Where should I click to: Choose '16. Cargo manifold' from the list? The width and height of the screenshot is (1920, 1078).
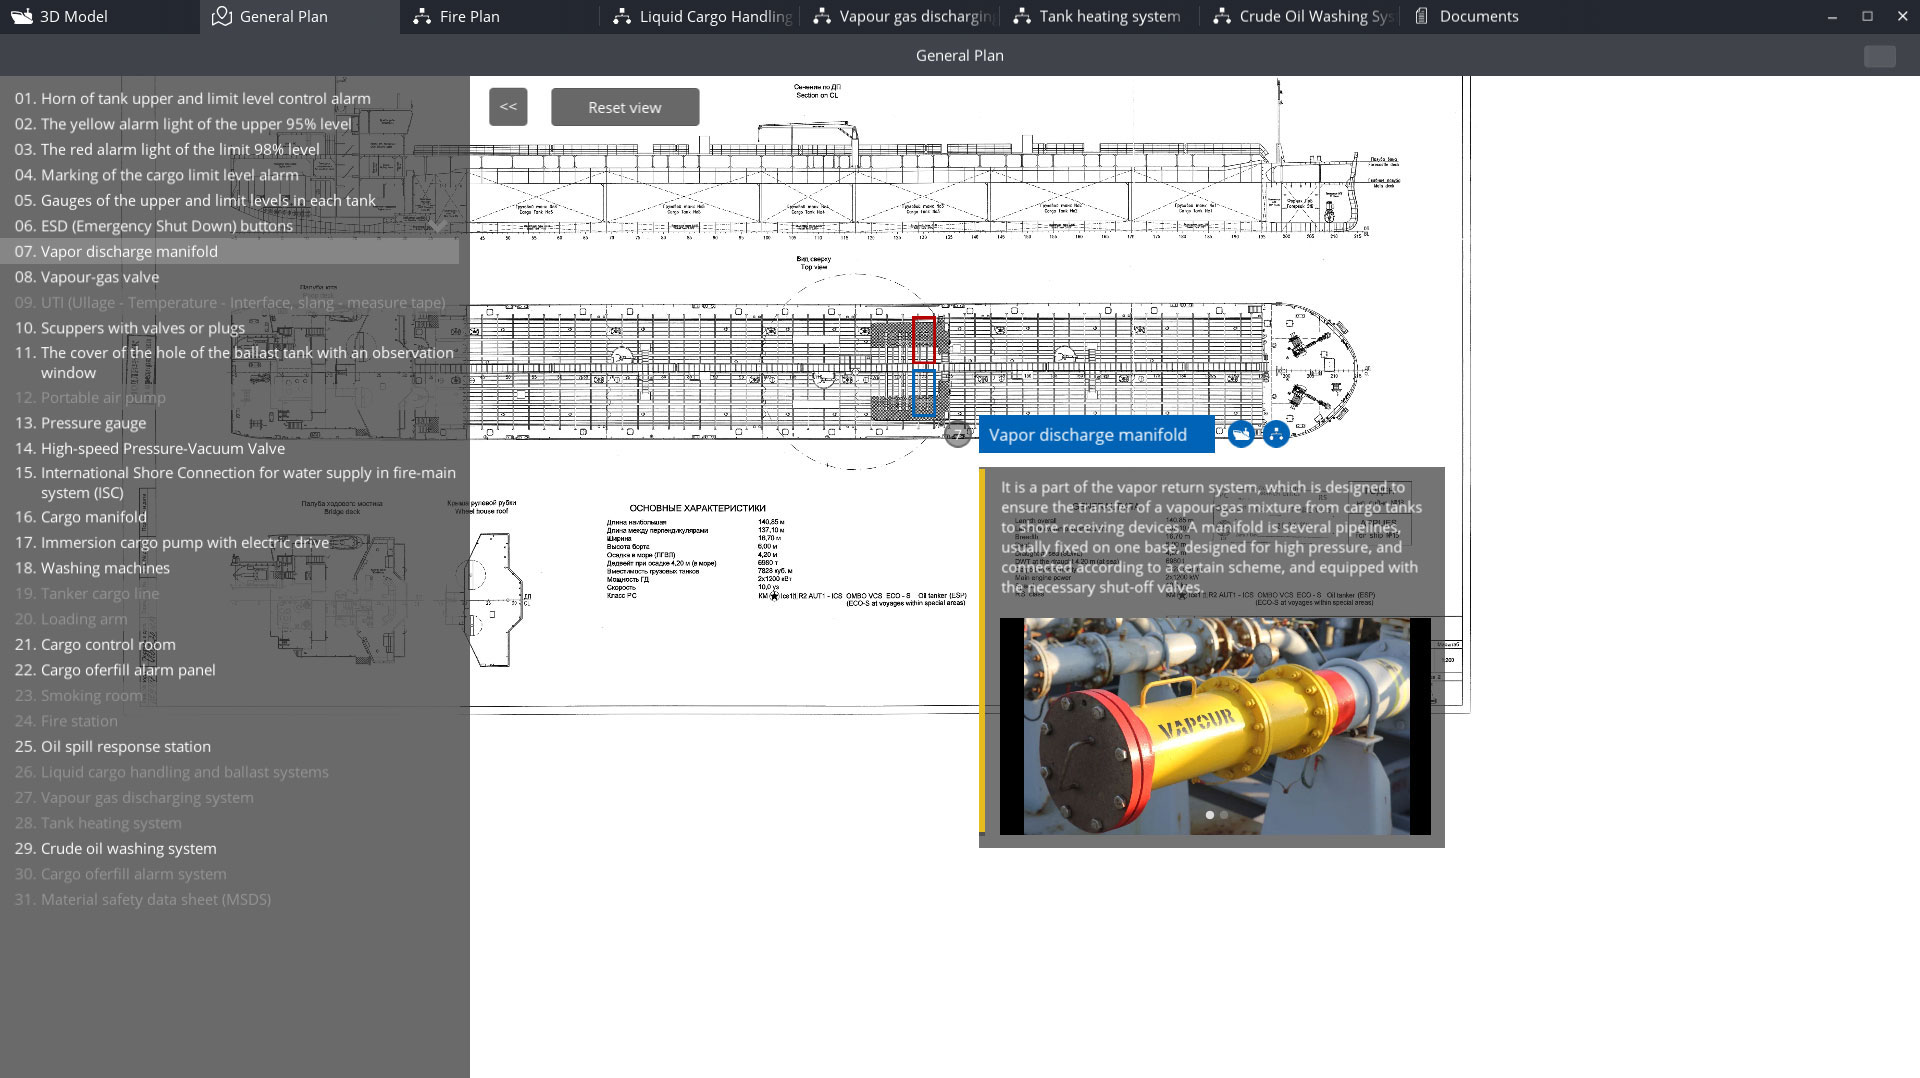point(93,517)
